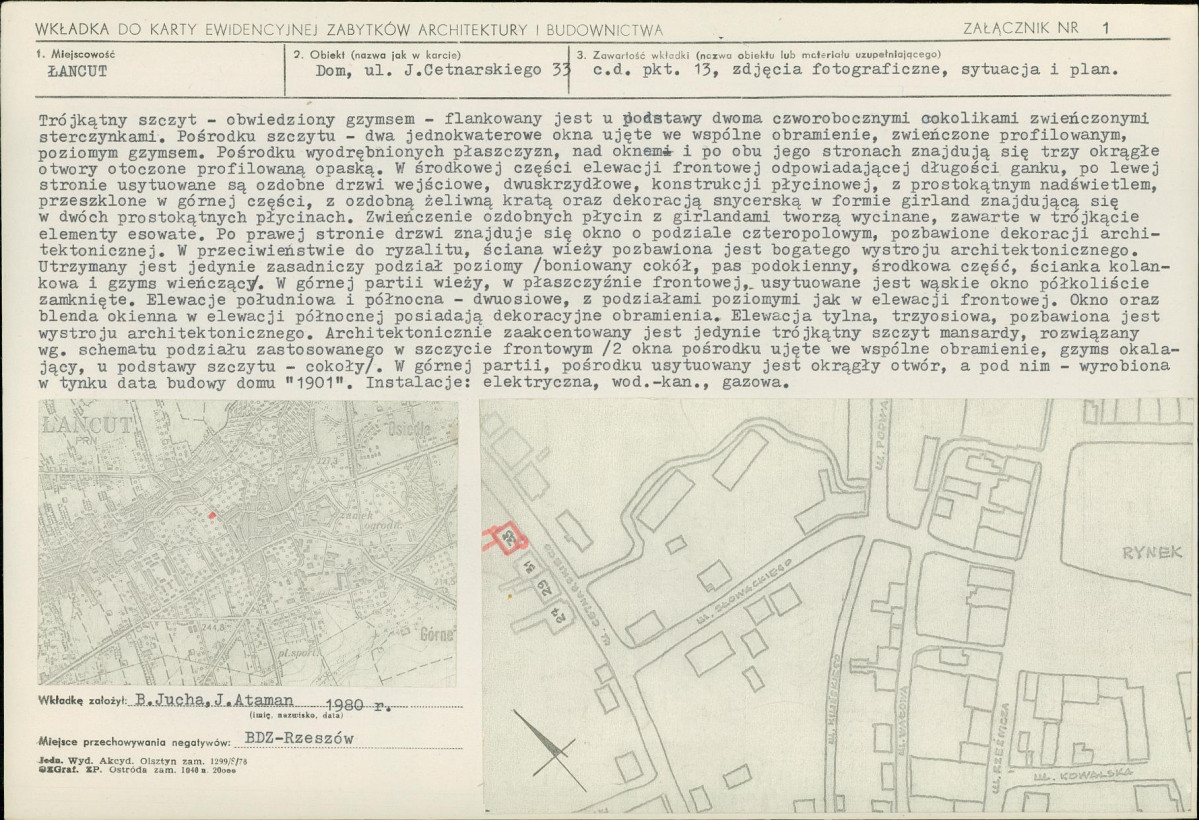Click the Osiedle label on the topographic map
The height and width of the screenshot is (820, 1199).
[408, 428]
